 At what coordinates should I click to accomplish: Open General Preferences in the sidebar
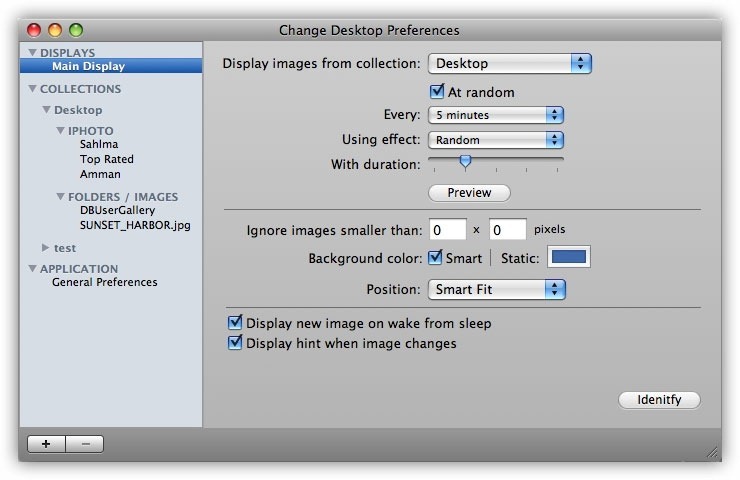104,282
